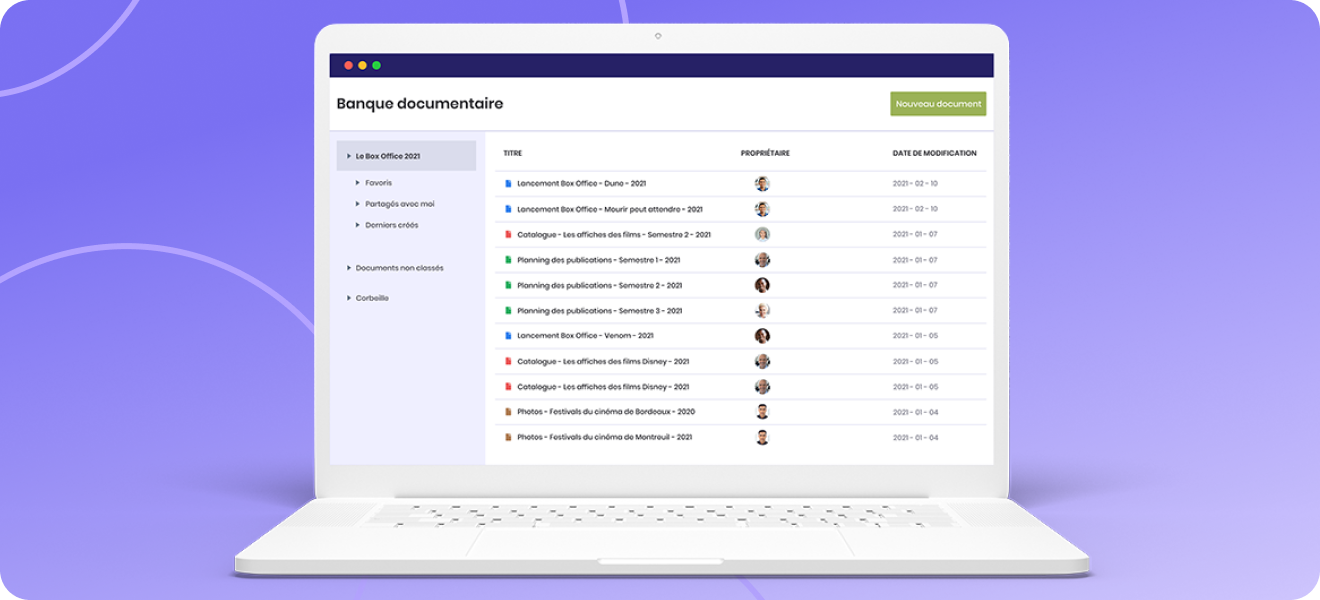Image resolution: width=1320 pixels, height=600 pixels.
Task: Expand the Documents non classés arrow
Action: click(x=348, y=268)
